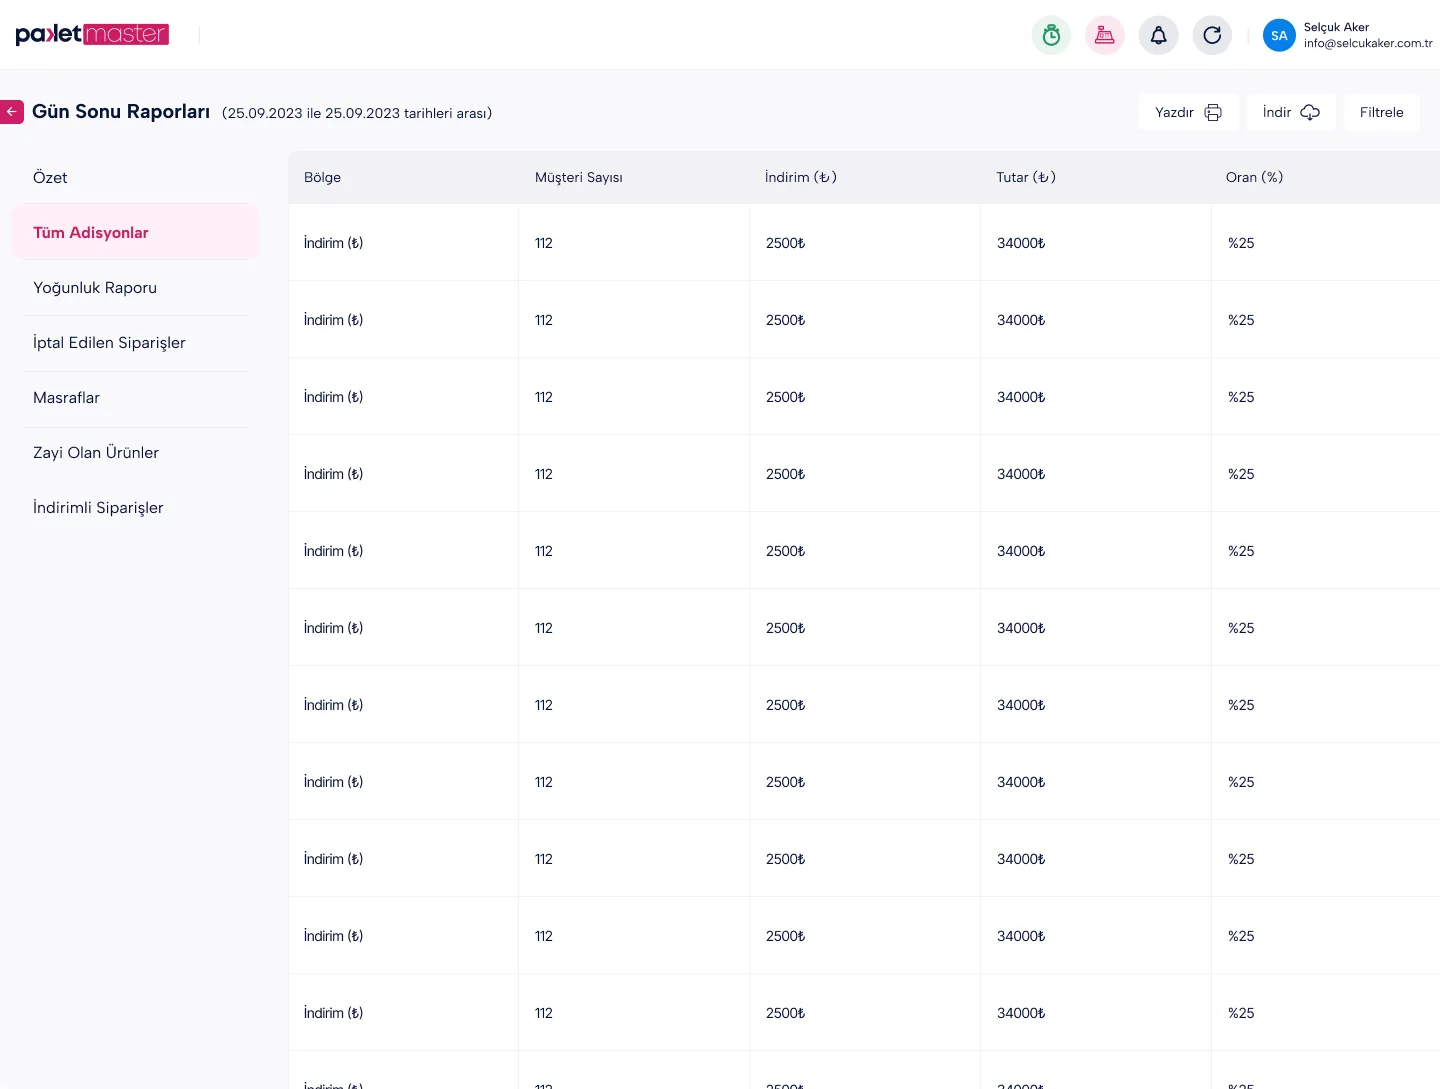Image resolution: width=1440 pixels, height=1089 pixels.
Task: Open Zayi Olan Ürünler report
Action: click(x=135, y=452)
